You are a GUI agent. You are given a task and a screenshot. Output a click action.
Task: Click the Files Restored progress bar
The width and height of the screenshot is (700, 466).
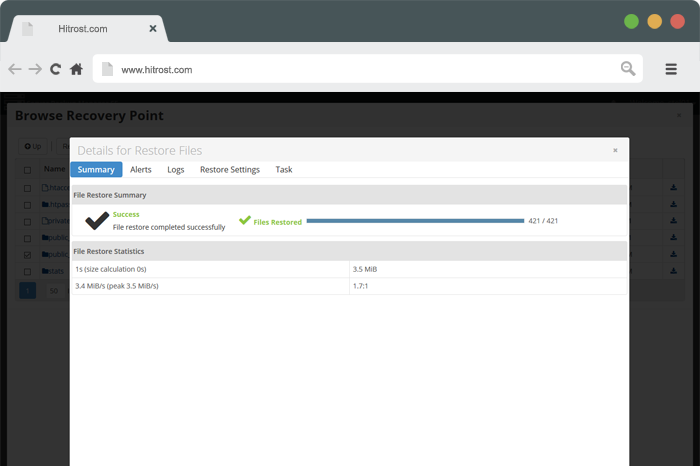coord(415,221)
